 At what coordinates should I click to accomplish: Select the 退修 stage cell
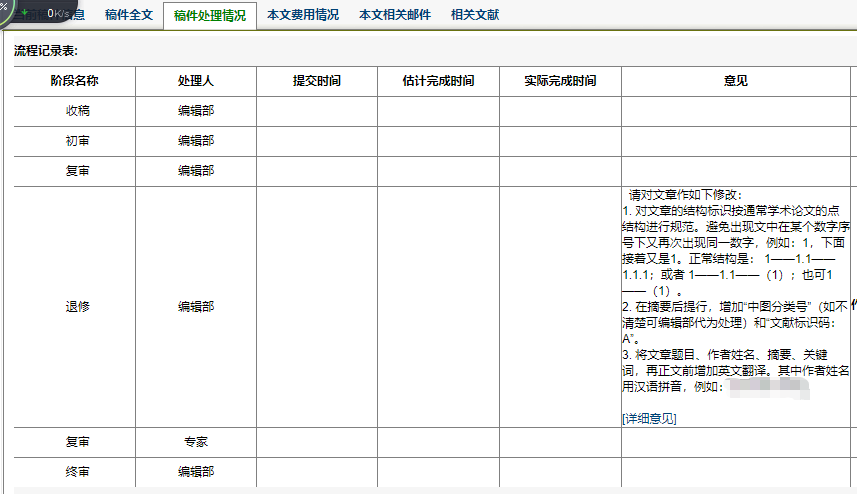[75, 307]
